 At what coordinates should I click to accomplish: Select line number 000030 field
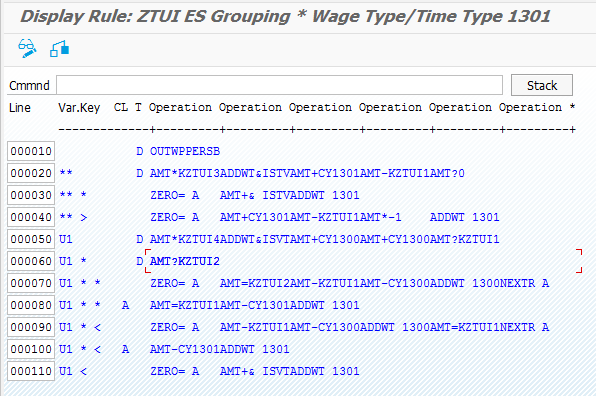[x=31, y=195]
